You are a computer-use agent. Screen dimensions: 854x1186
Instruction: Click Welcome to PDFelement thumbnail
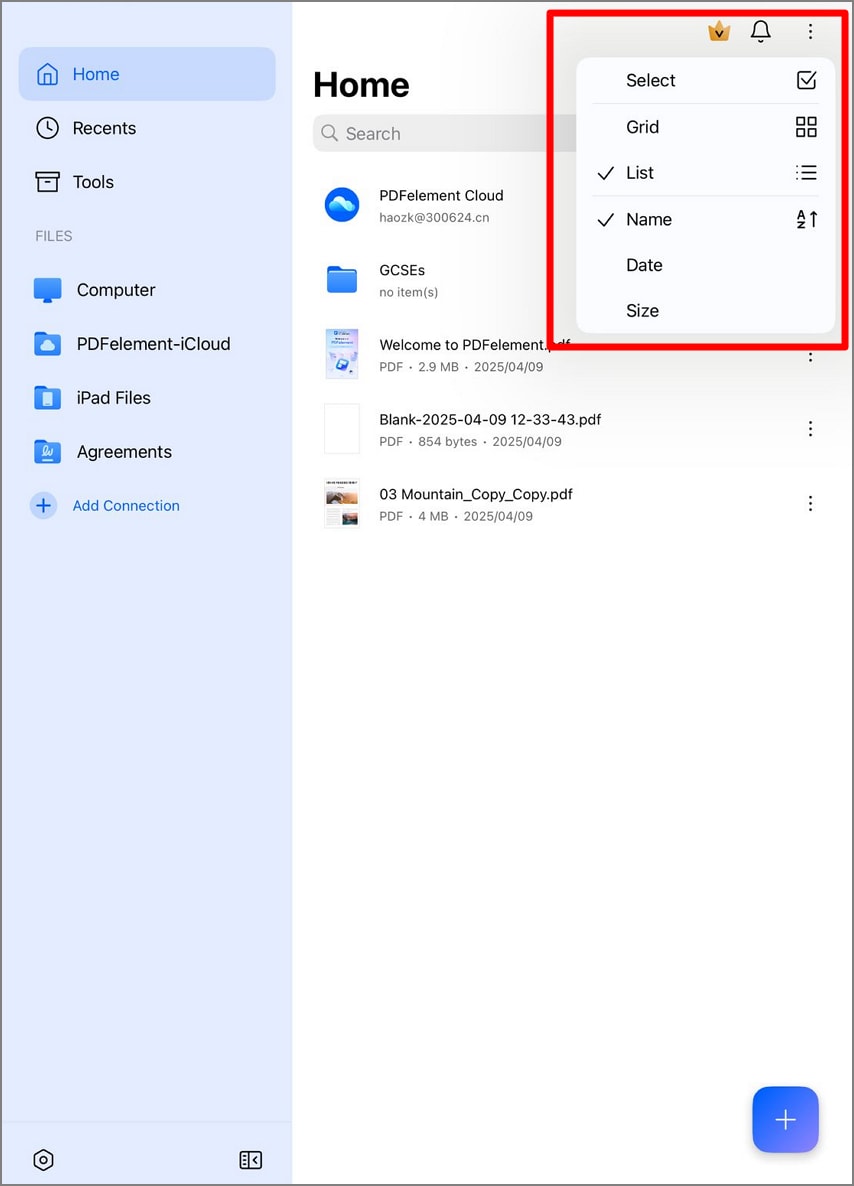(x=342, y=353)
